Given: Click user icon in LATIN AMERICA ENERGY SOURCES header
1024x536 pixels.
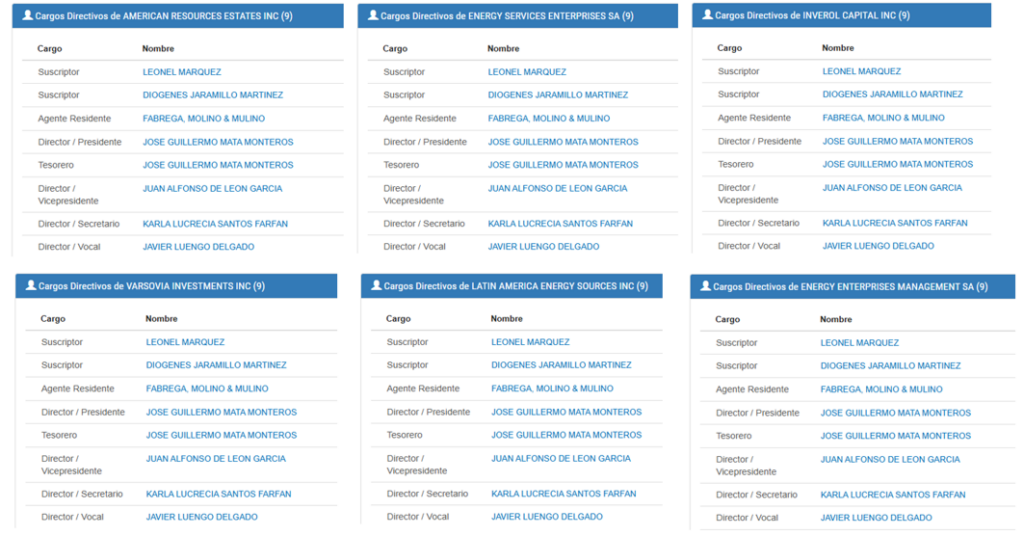Looking at the screenshot, I should pos(376,285).
